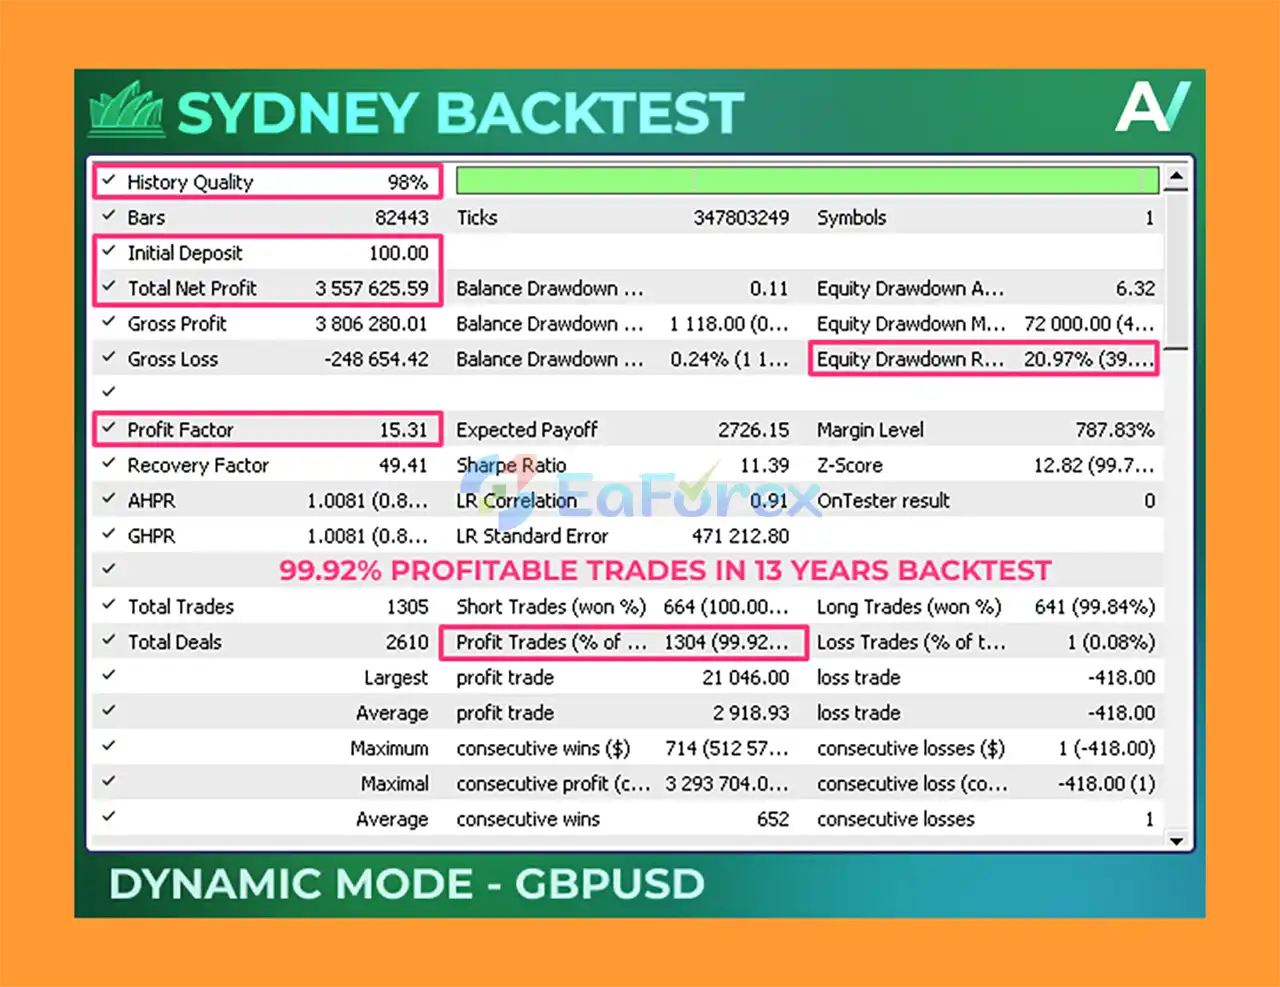Click the scrollbar down arrow
The height and width of the screenshot is (987, 1280).
click(1177, 841)
